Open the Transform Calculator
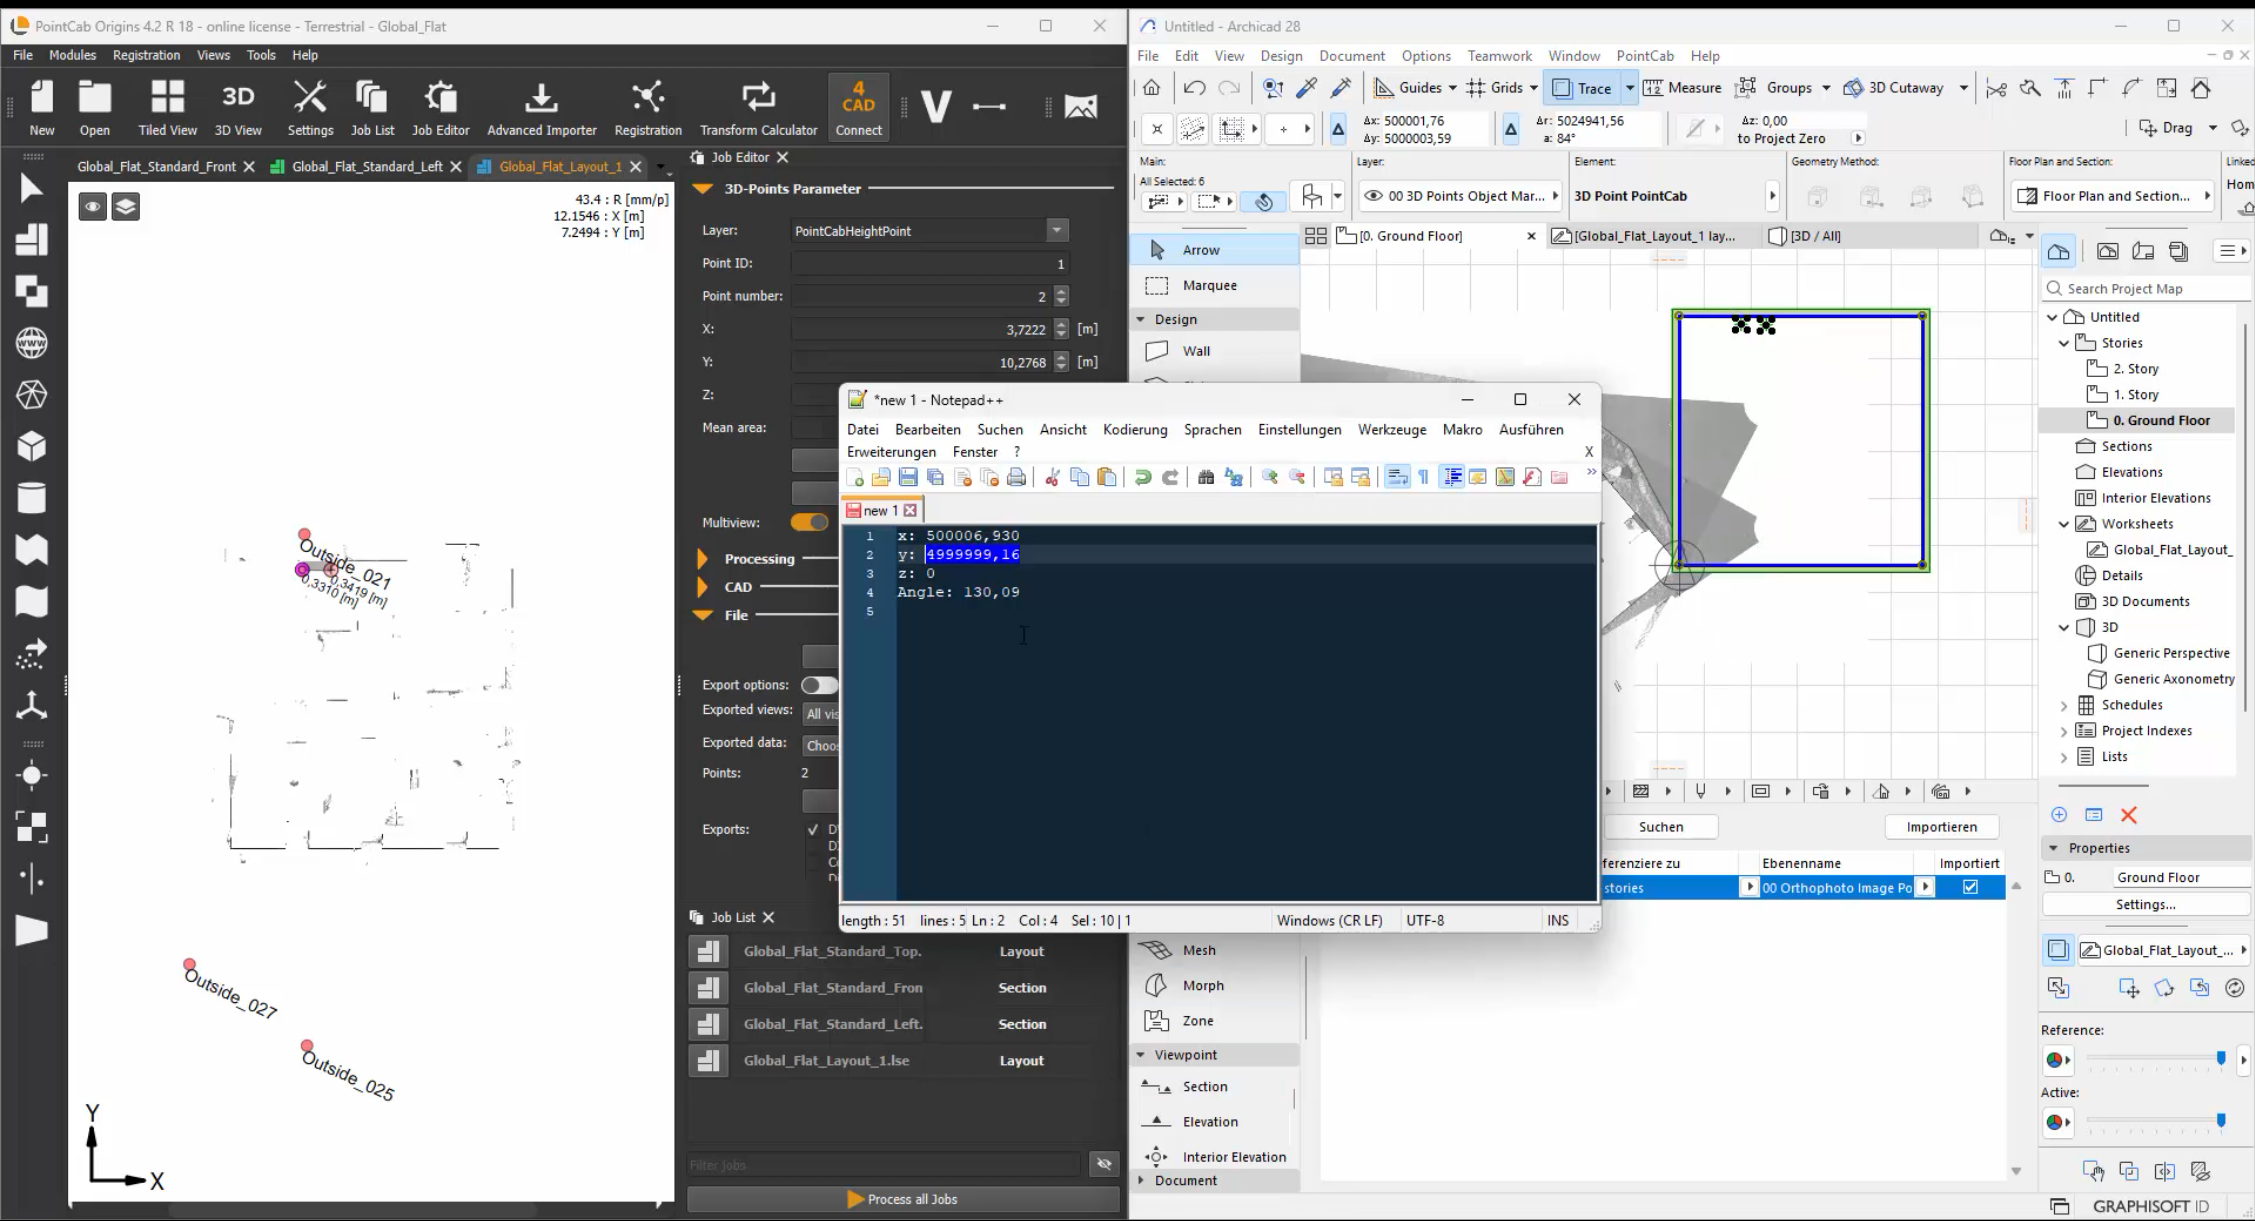 (758, 107)
